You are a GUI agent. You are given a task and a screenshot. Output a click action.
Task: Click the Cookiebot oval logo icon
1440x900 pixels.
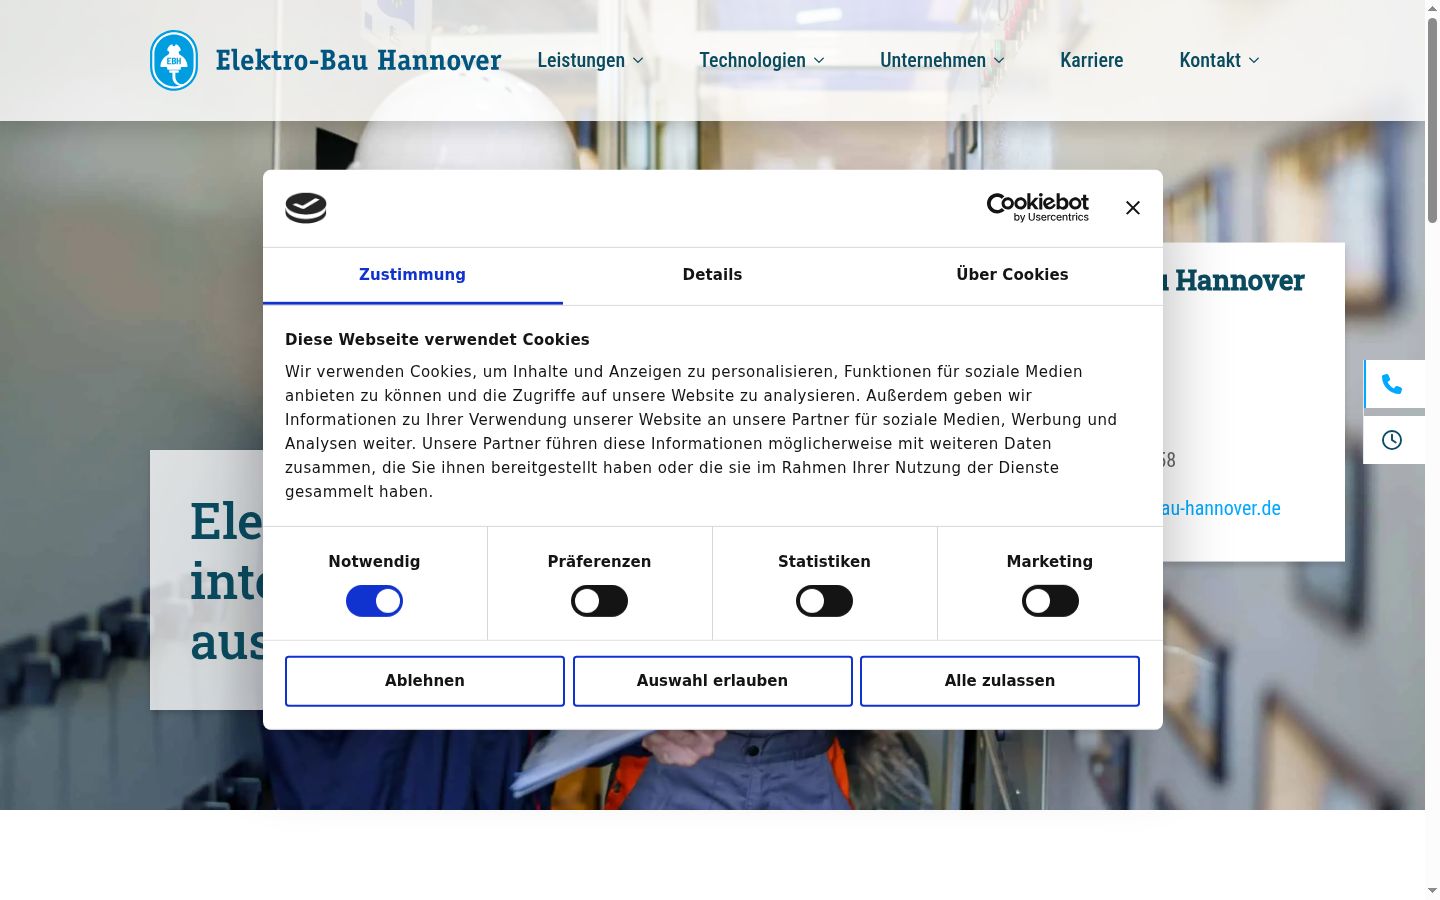click(x=306, y=208)
